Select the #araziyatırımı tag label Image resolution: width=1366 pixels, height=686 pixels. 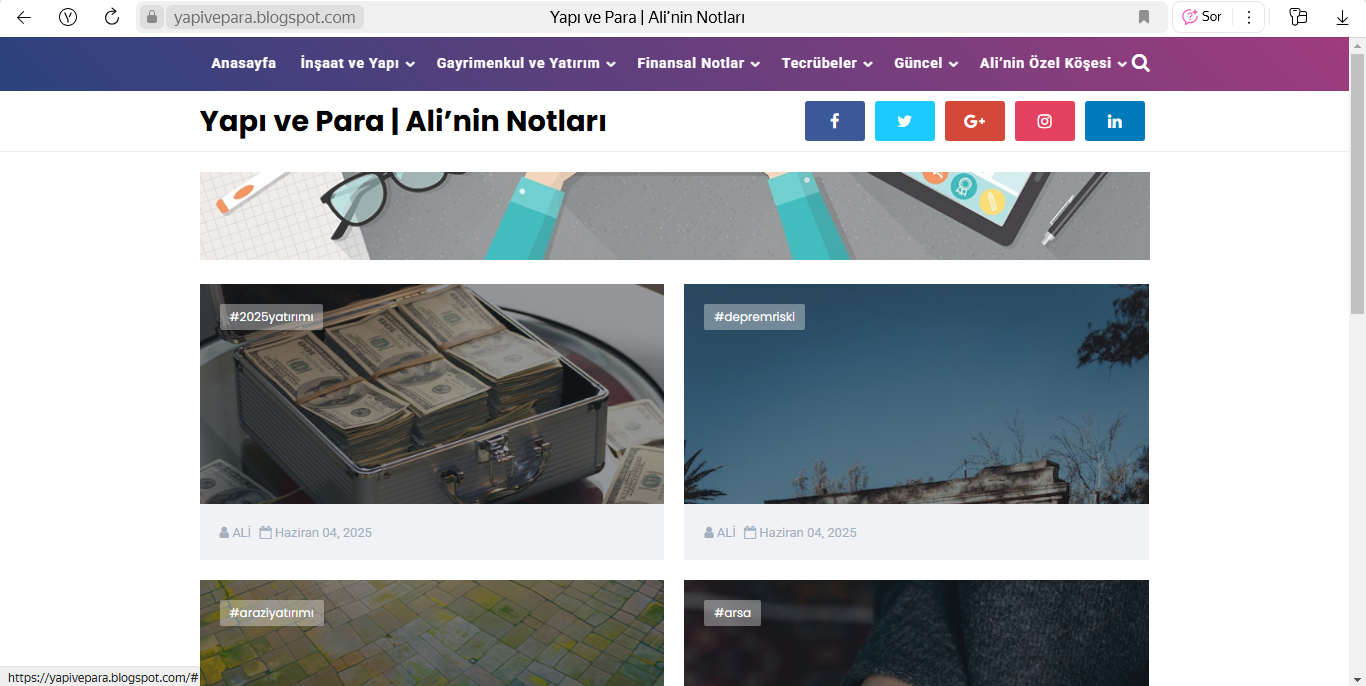point(272,613)
